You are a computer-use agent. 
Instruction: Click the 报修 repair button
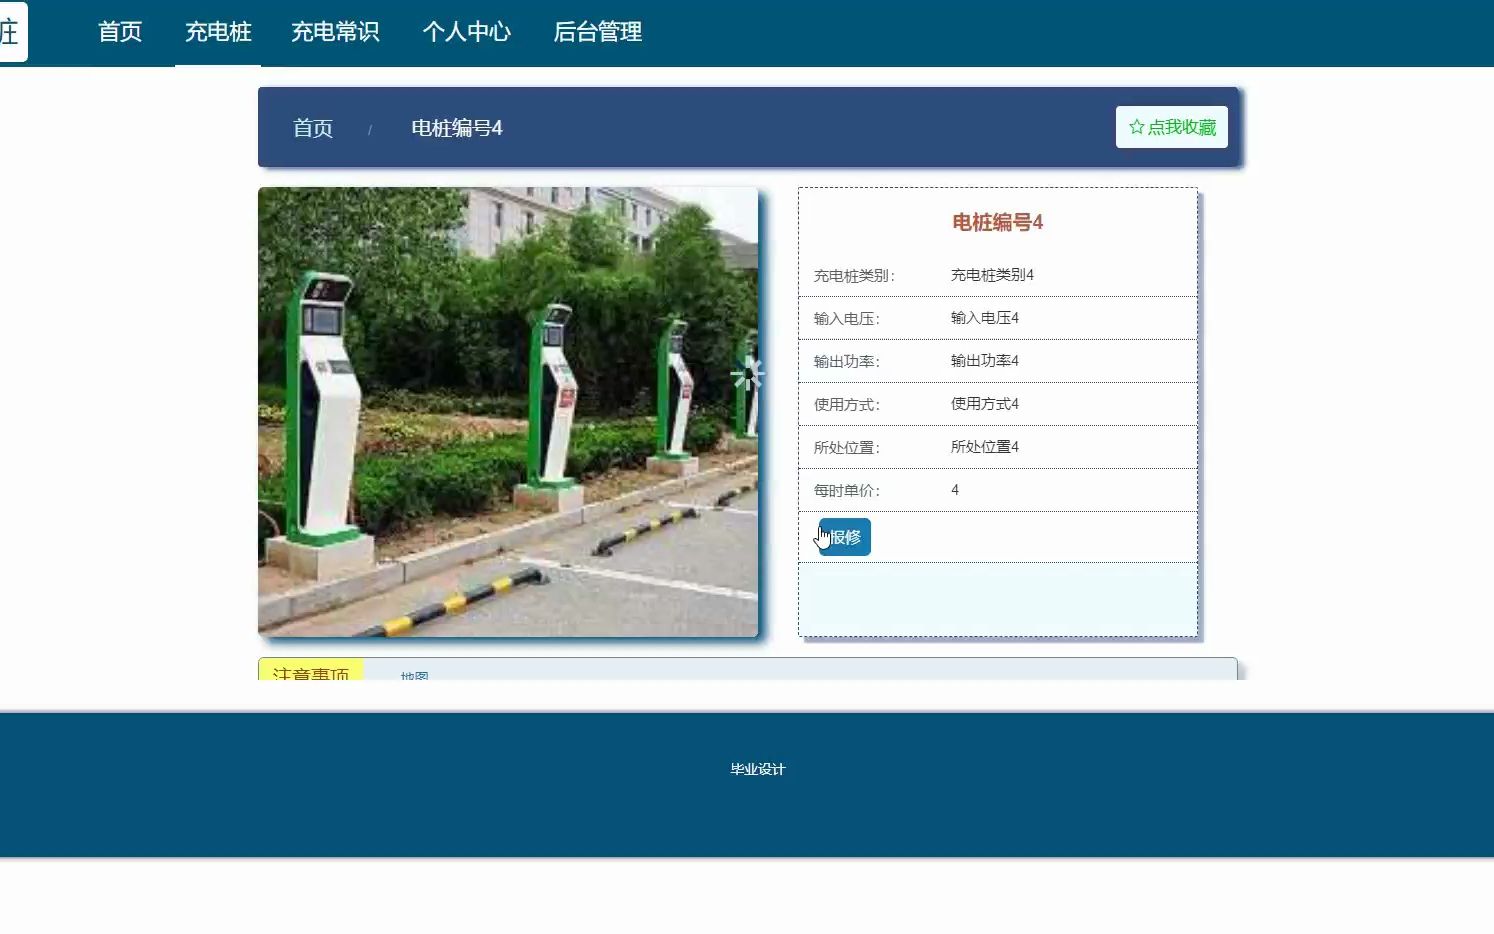[845, 537]
